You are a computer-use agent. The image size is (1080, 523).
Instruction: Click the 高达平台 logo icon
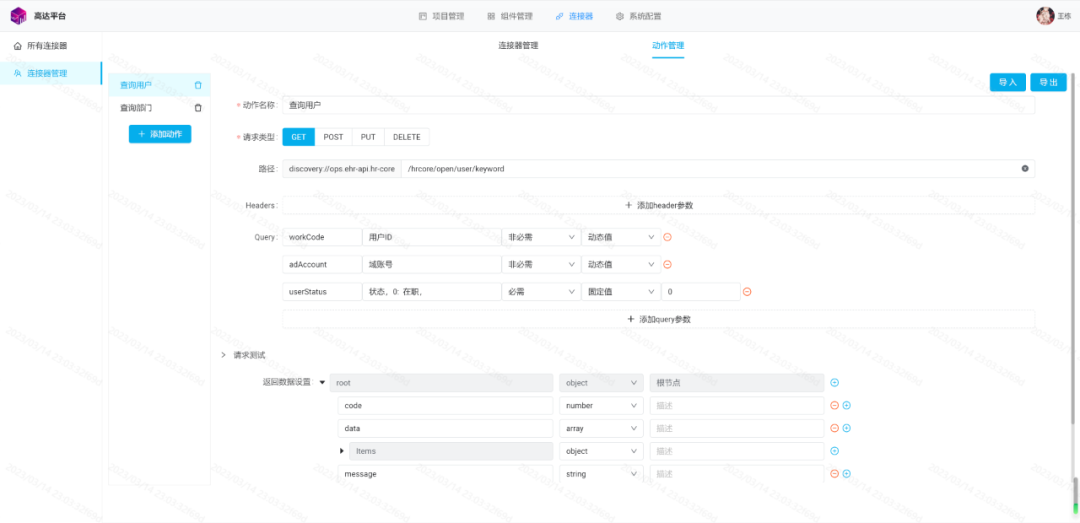tap(18, 15)
